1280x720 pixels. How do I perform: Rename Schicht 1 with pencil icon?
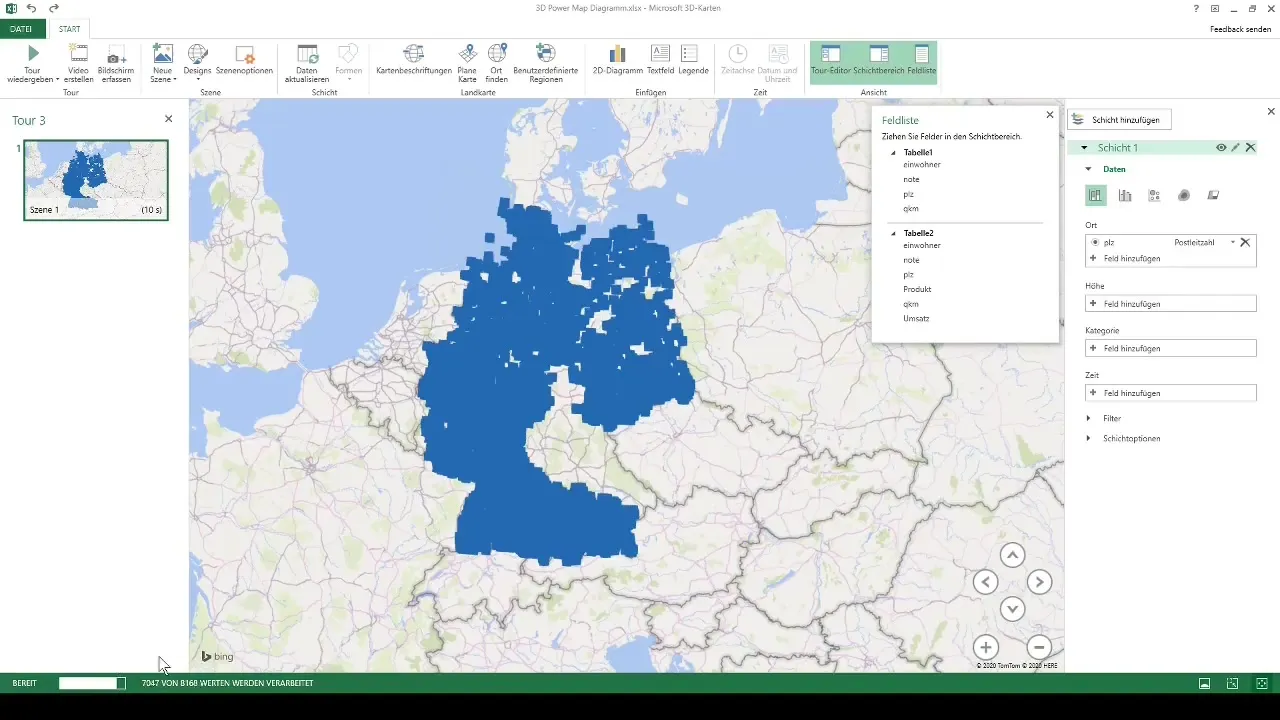coord(1235,147)
